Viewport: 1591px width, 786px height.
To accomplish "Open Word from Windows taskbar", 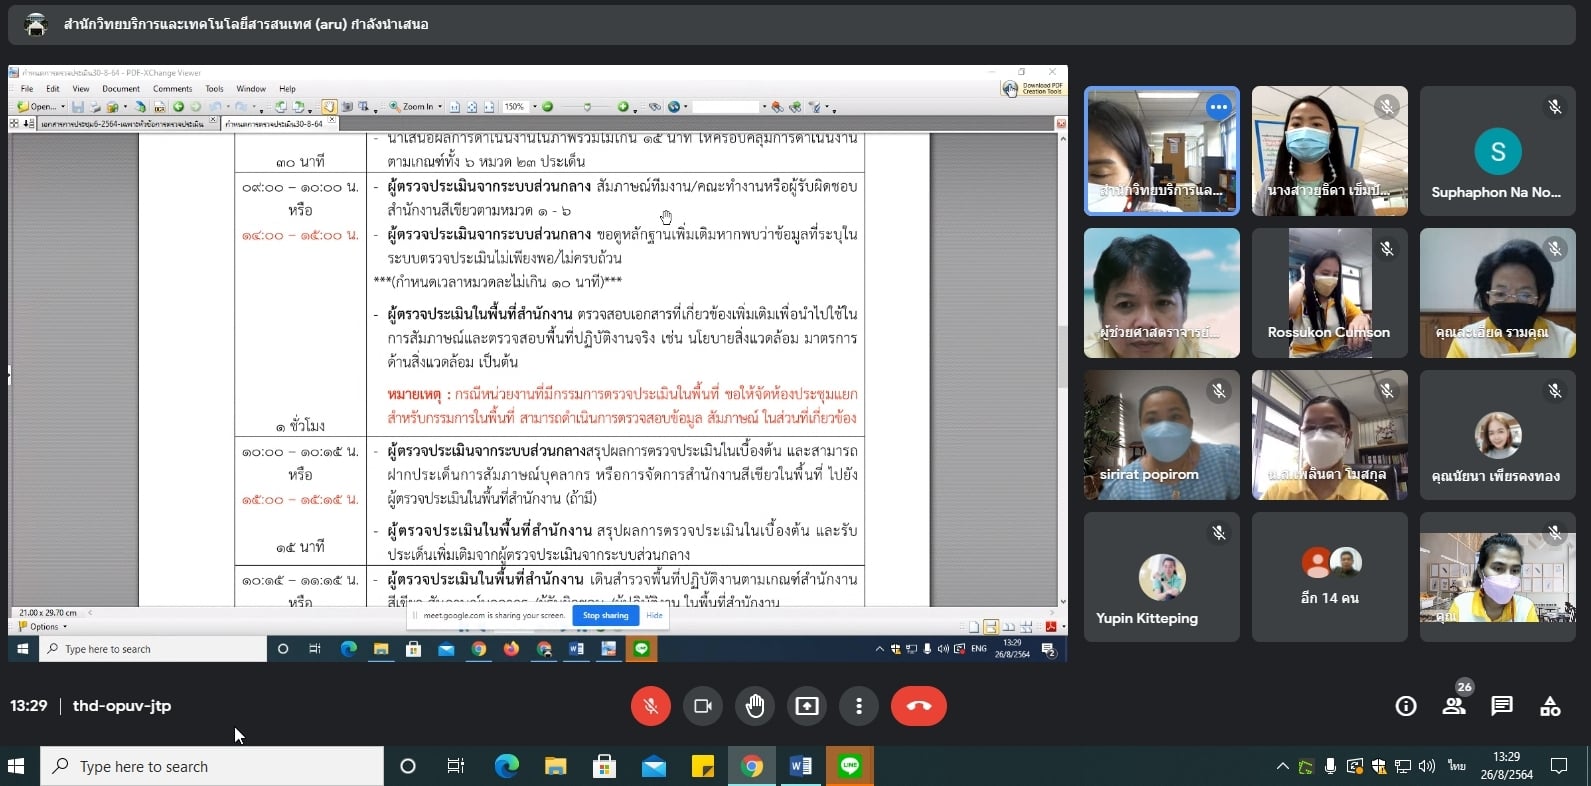I will pyautogui.click(x=801, y=766).
